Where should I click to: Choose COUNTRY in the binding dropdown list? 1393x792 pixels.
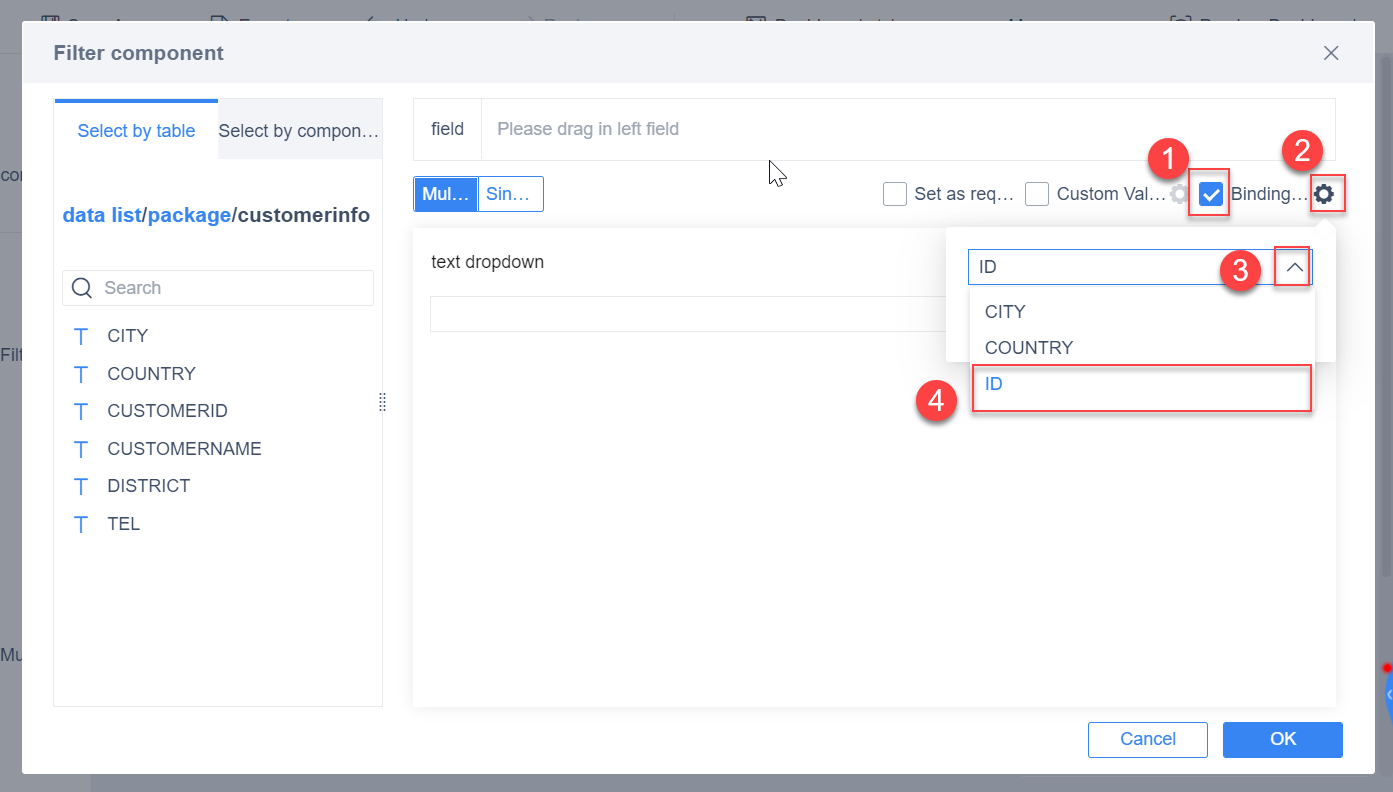click(1142, 348)
